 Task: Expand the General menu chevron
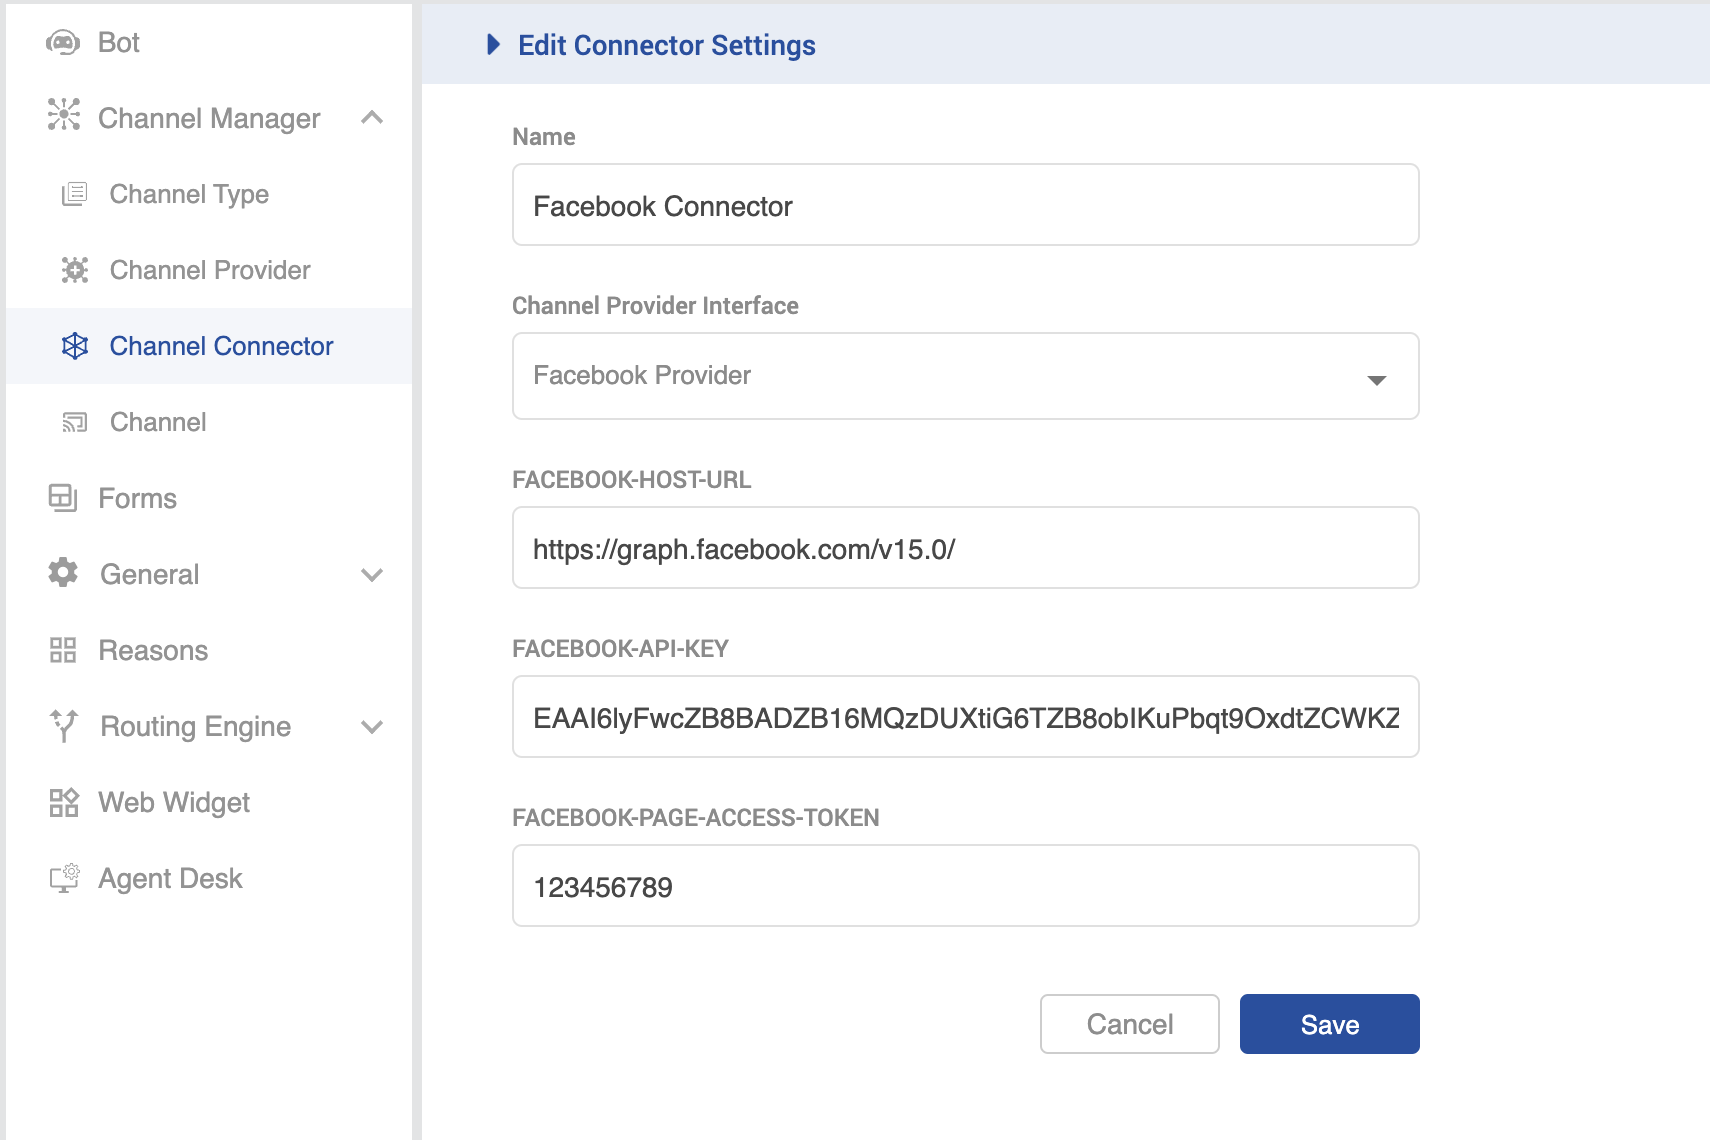point(372,575)
